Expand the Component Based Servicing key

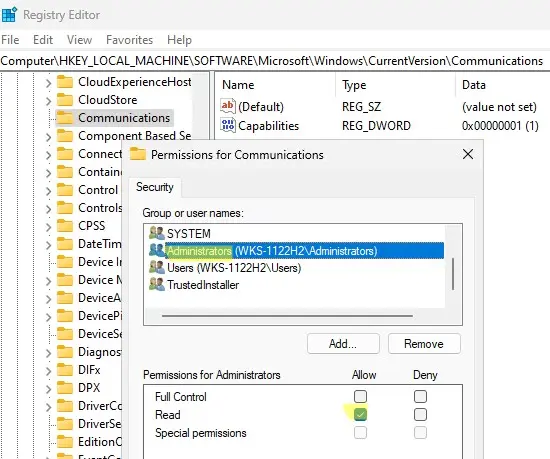(48, 137)
